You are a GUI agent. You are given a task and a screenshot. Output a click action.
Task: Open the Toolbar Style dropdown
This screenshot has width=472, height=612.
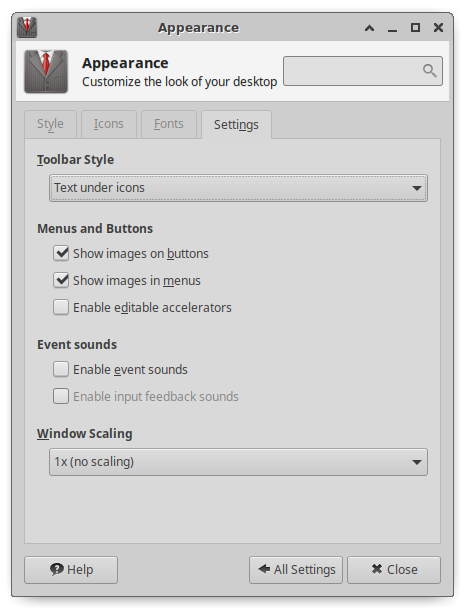click(238, 188)
